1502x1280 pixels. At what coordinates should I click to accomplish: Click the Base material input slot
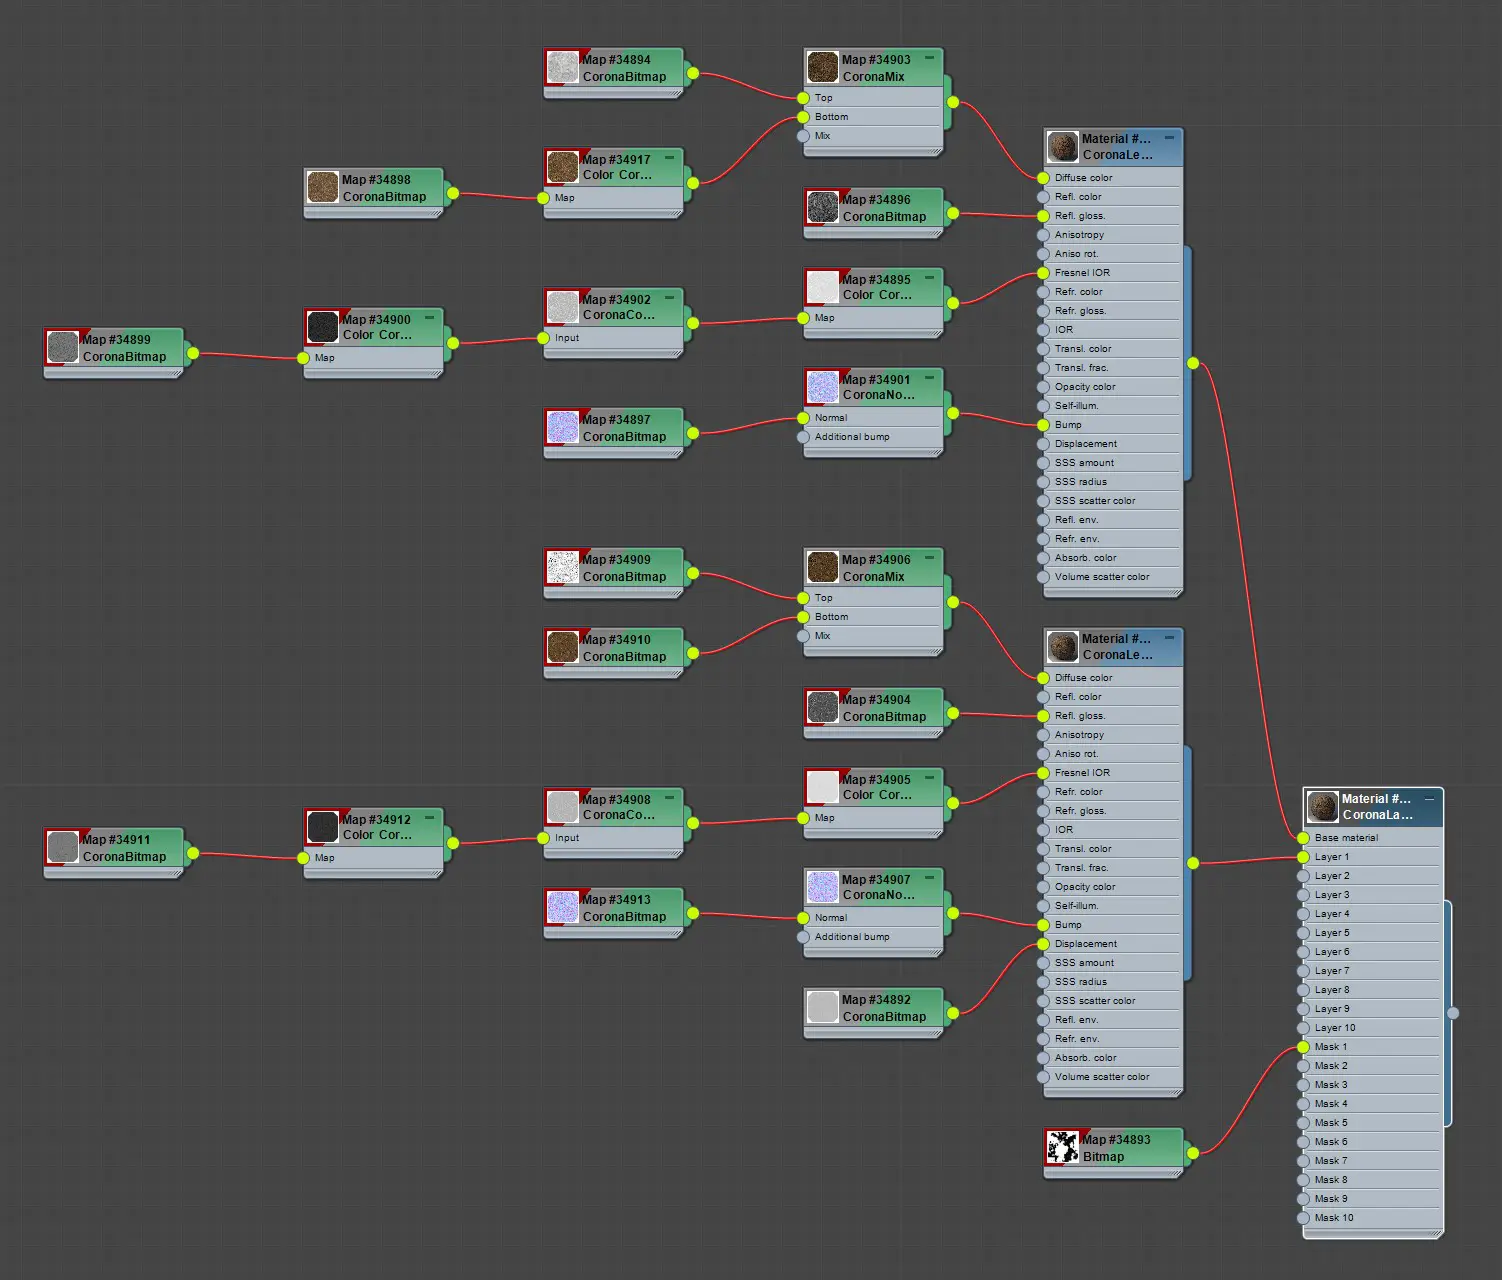(x=1303, y=838)
